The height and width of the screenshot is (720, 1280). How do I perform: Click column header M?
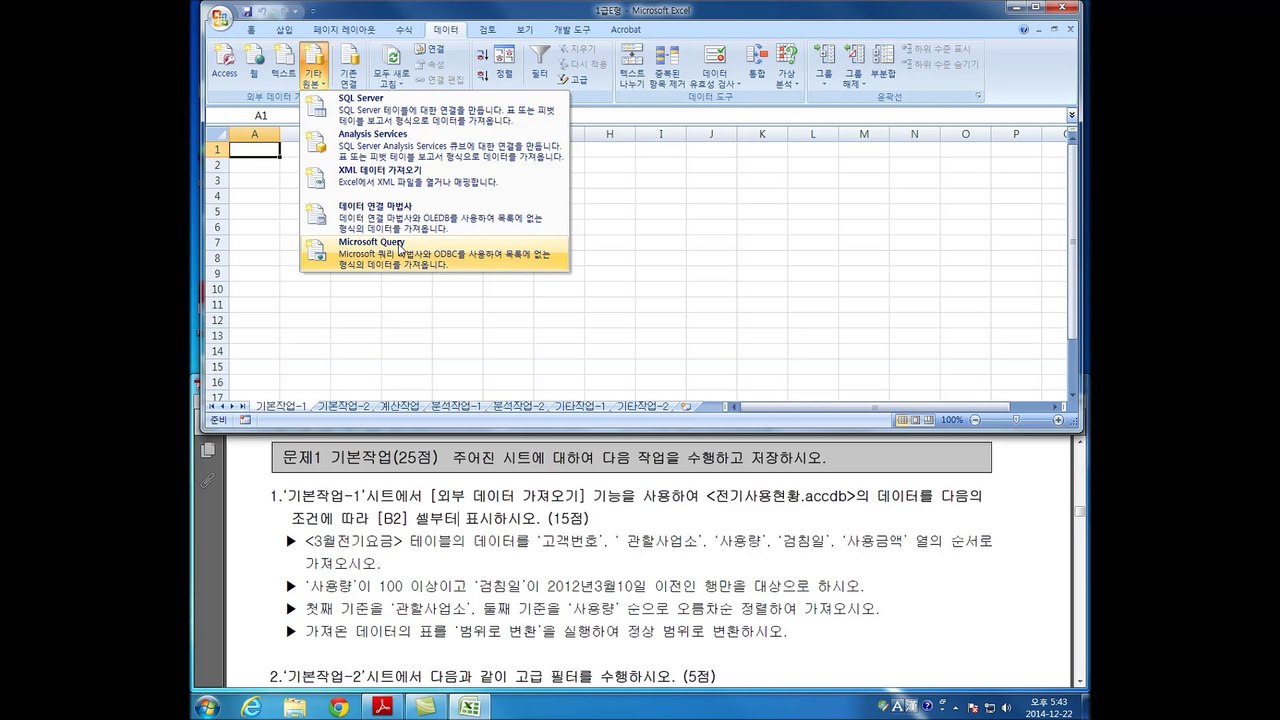point(864,134)
